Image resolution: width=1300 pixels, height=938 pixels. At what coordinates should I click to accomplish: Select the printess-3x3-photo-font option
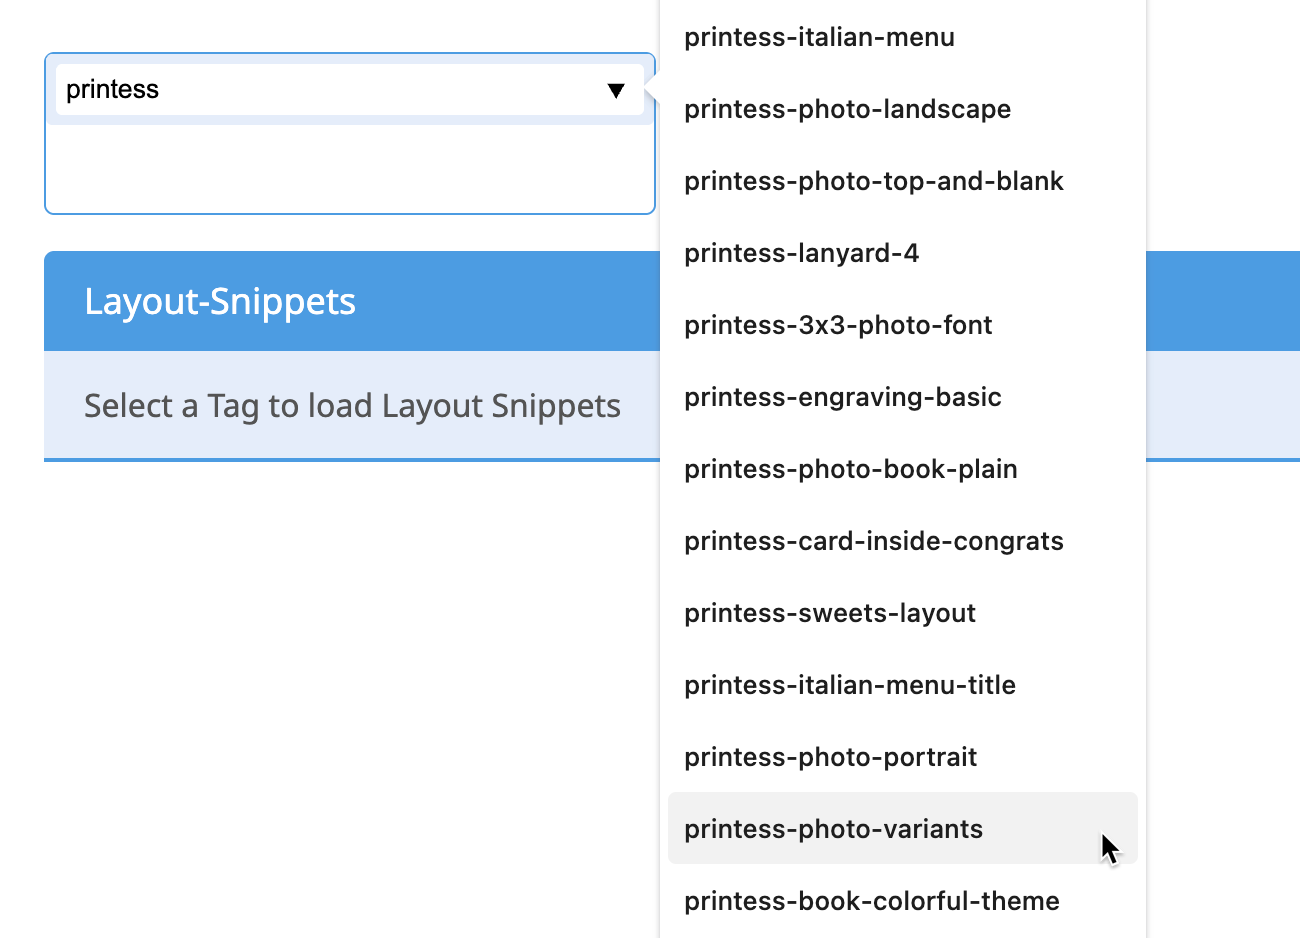pyautogui.click(x=838, y=325)
